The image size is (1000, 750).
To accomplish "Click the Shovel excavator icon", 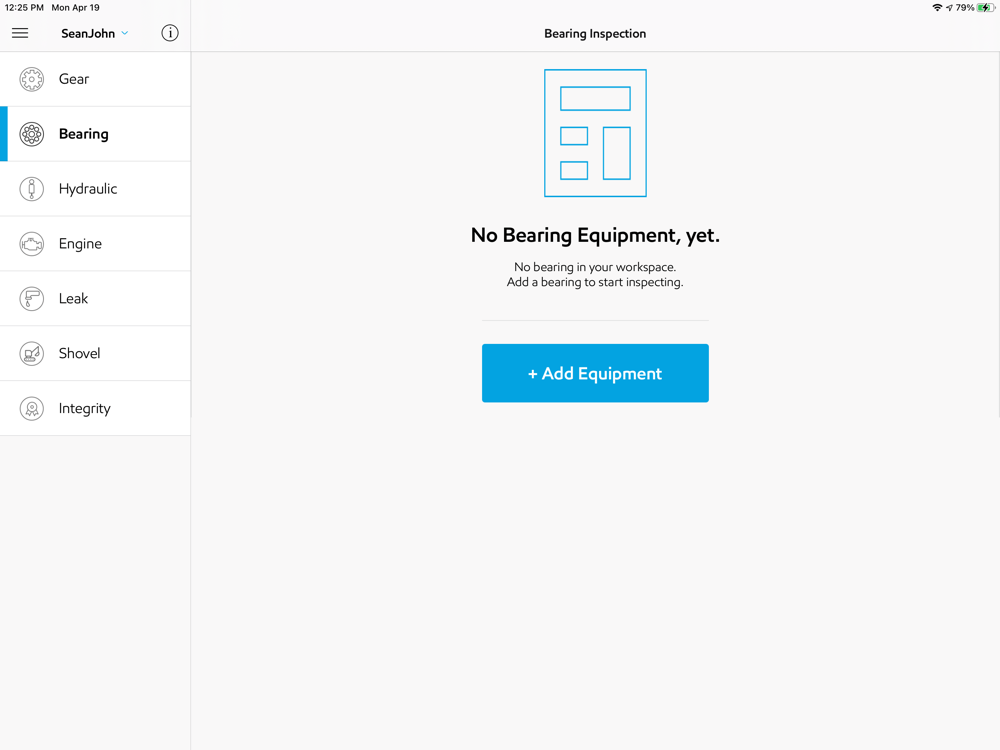I will coord(31,353).
